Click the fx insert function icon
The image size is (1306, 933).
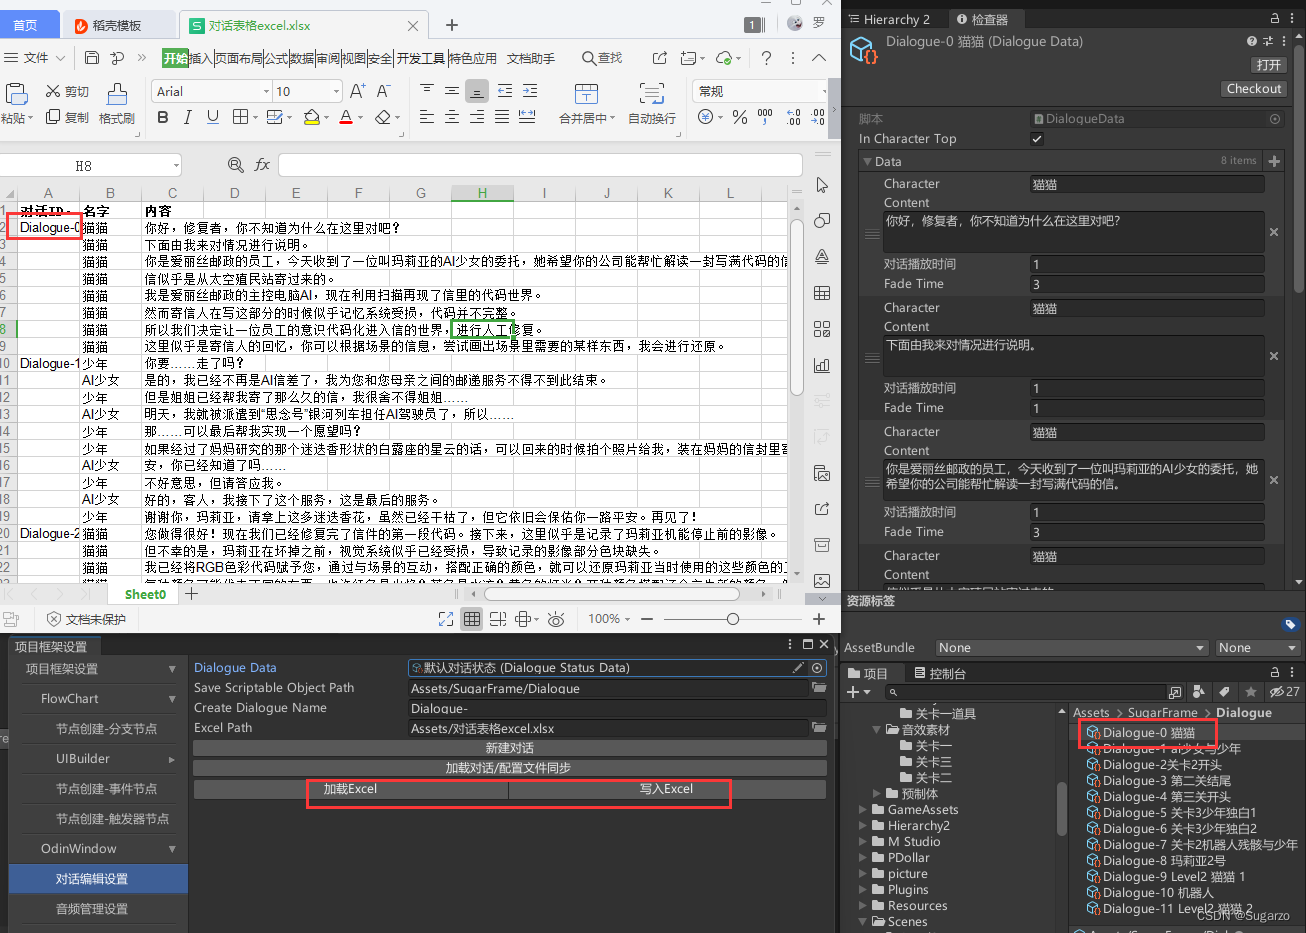point(262,164)
